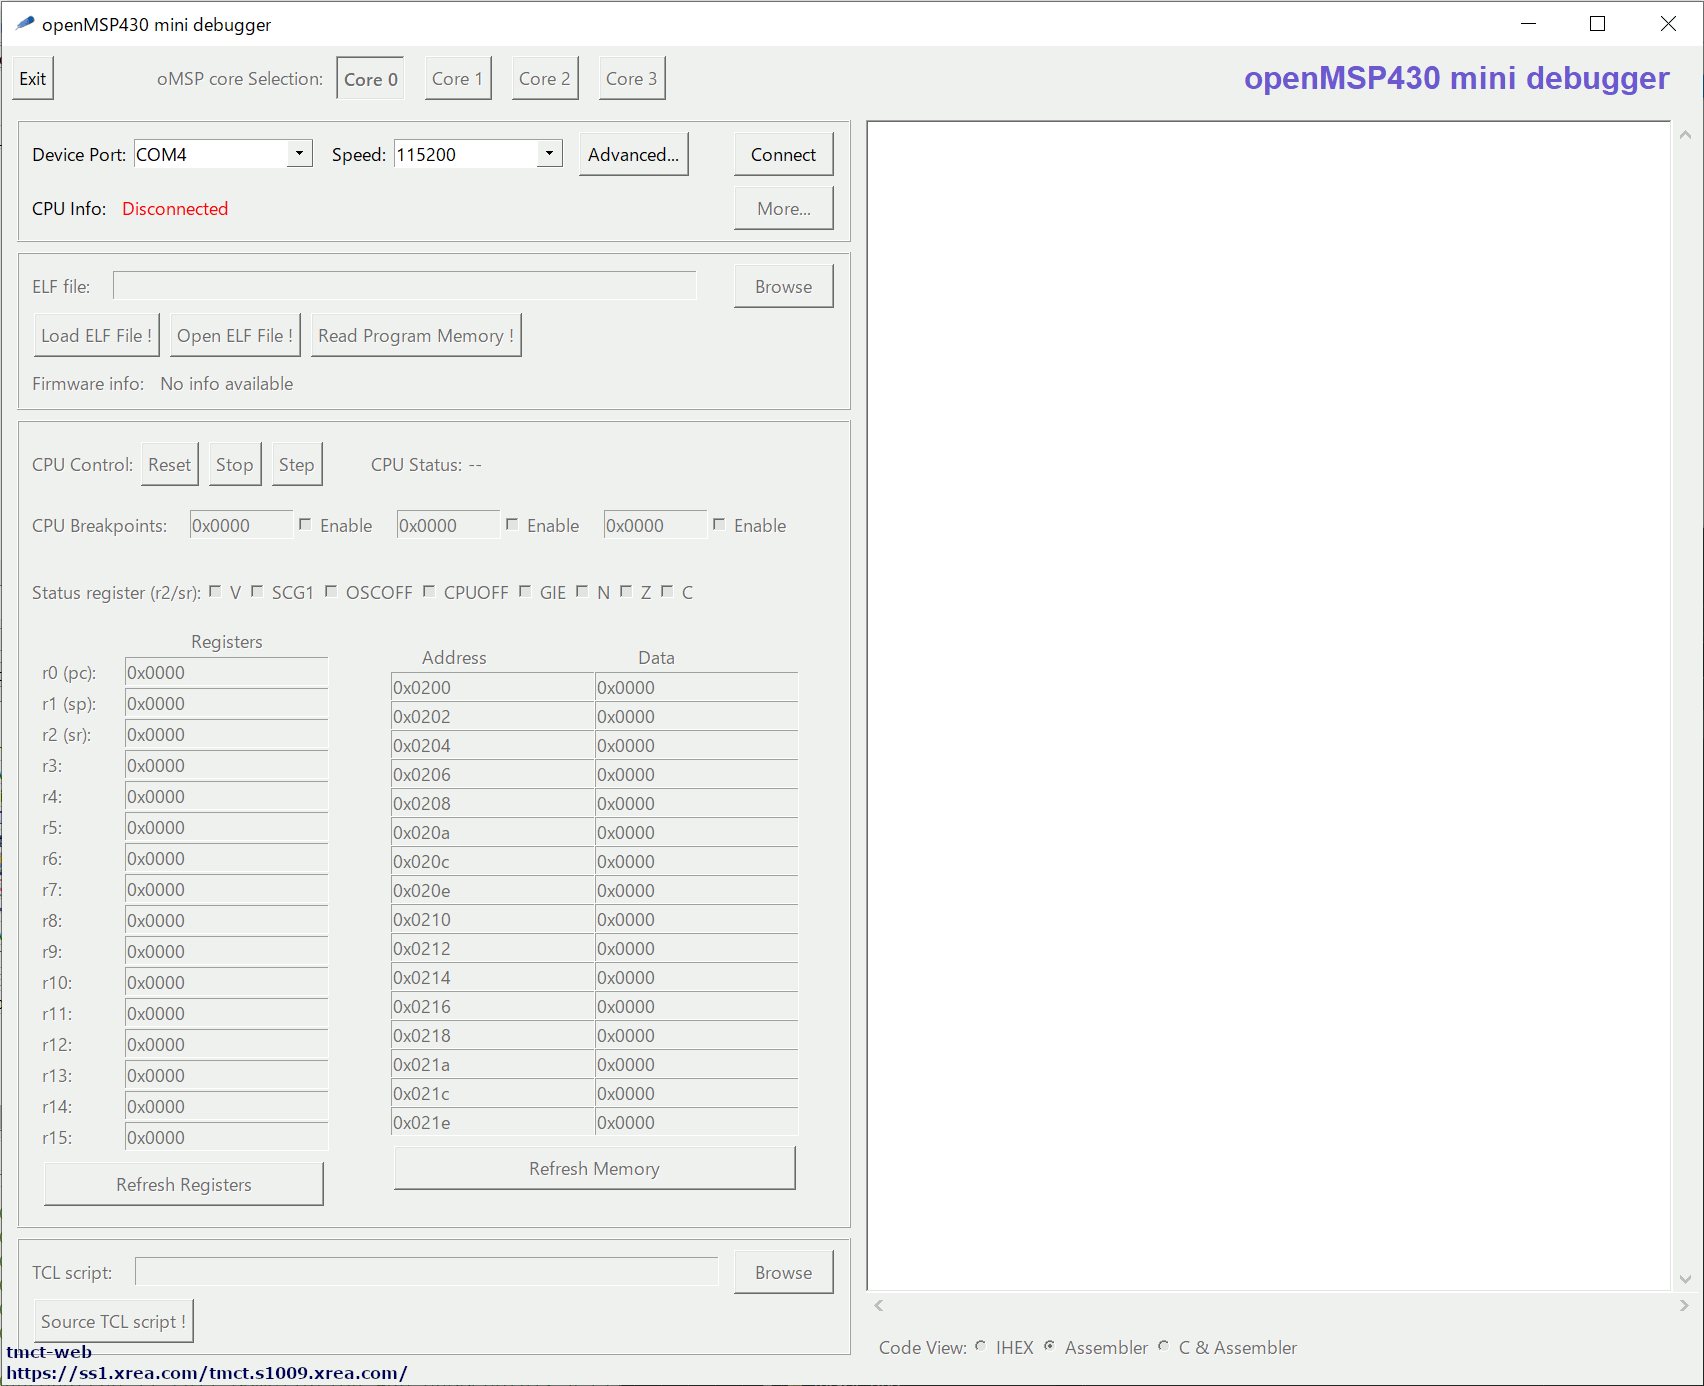Click Refresh Memory

point(595,1169)
